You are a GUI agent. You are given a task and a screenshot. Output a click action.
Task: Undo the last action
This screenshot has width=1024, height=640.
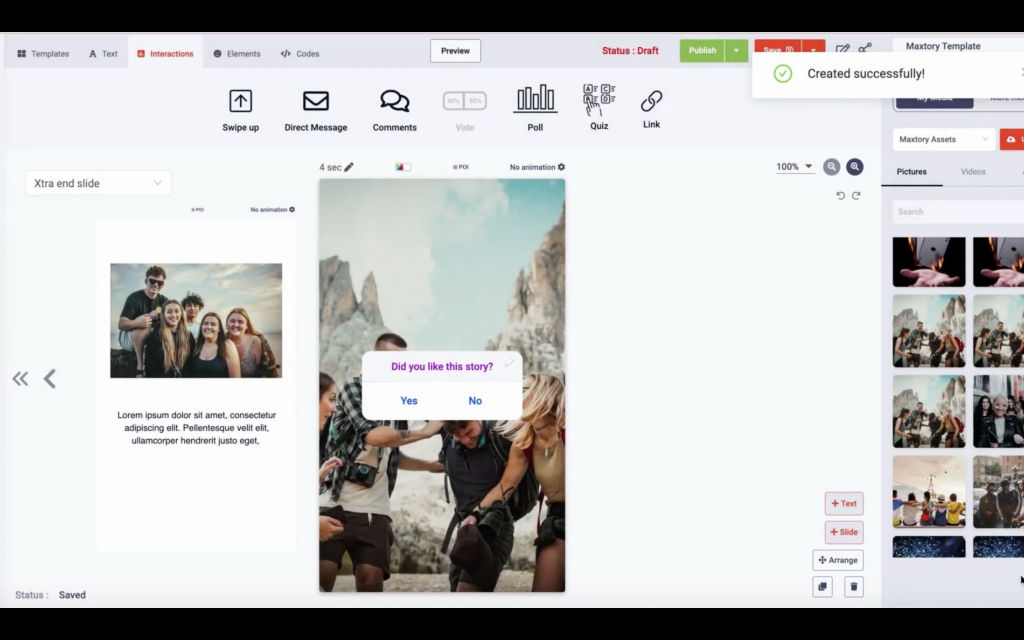click(x=840, y=195)
